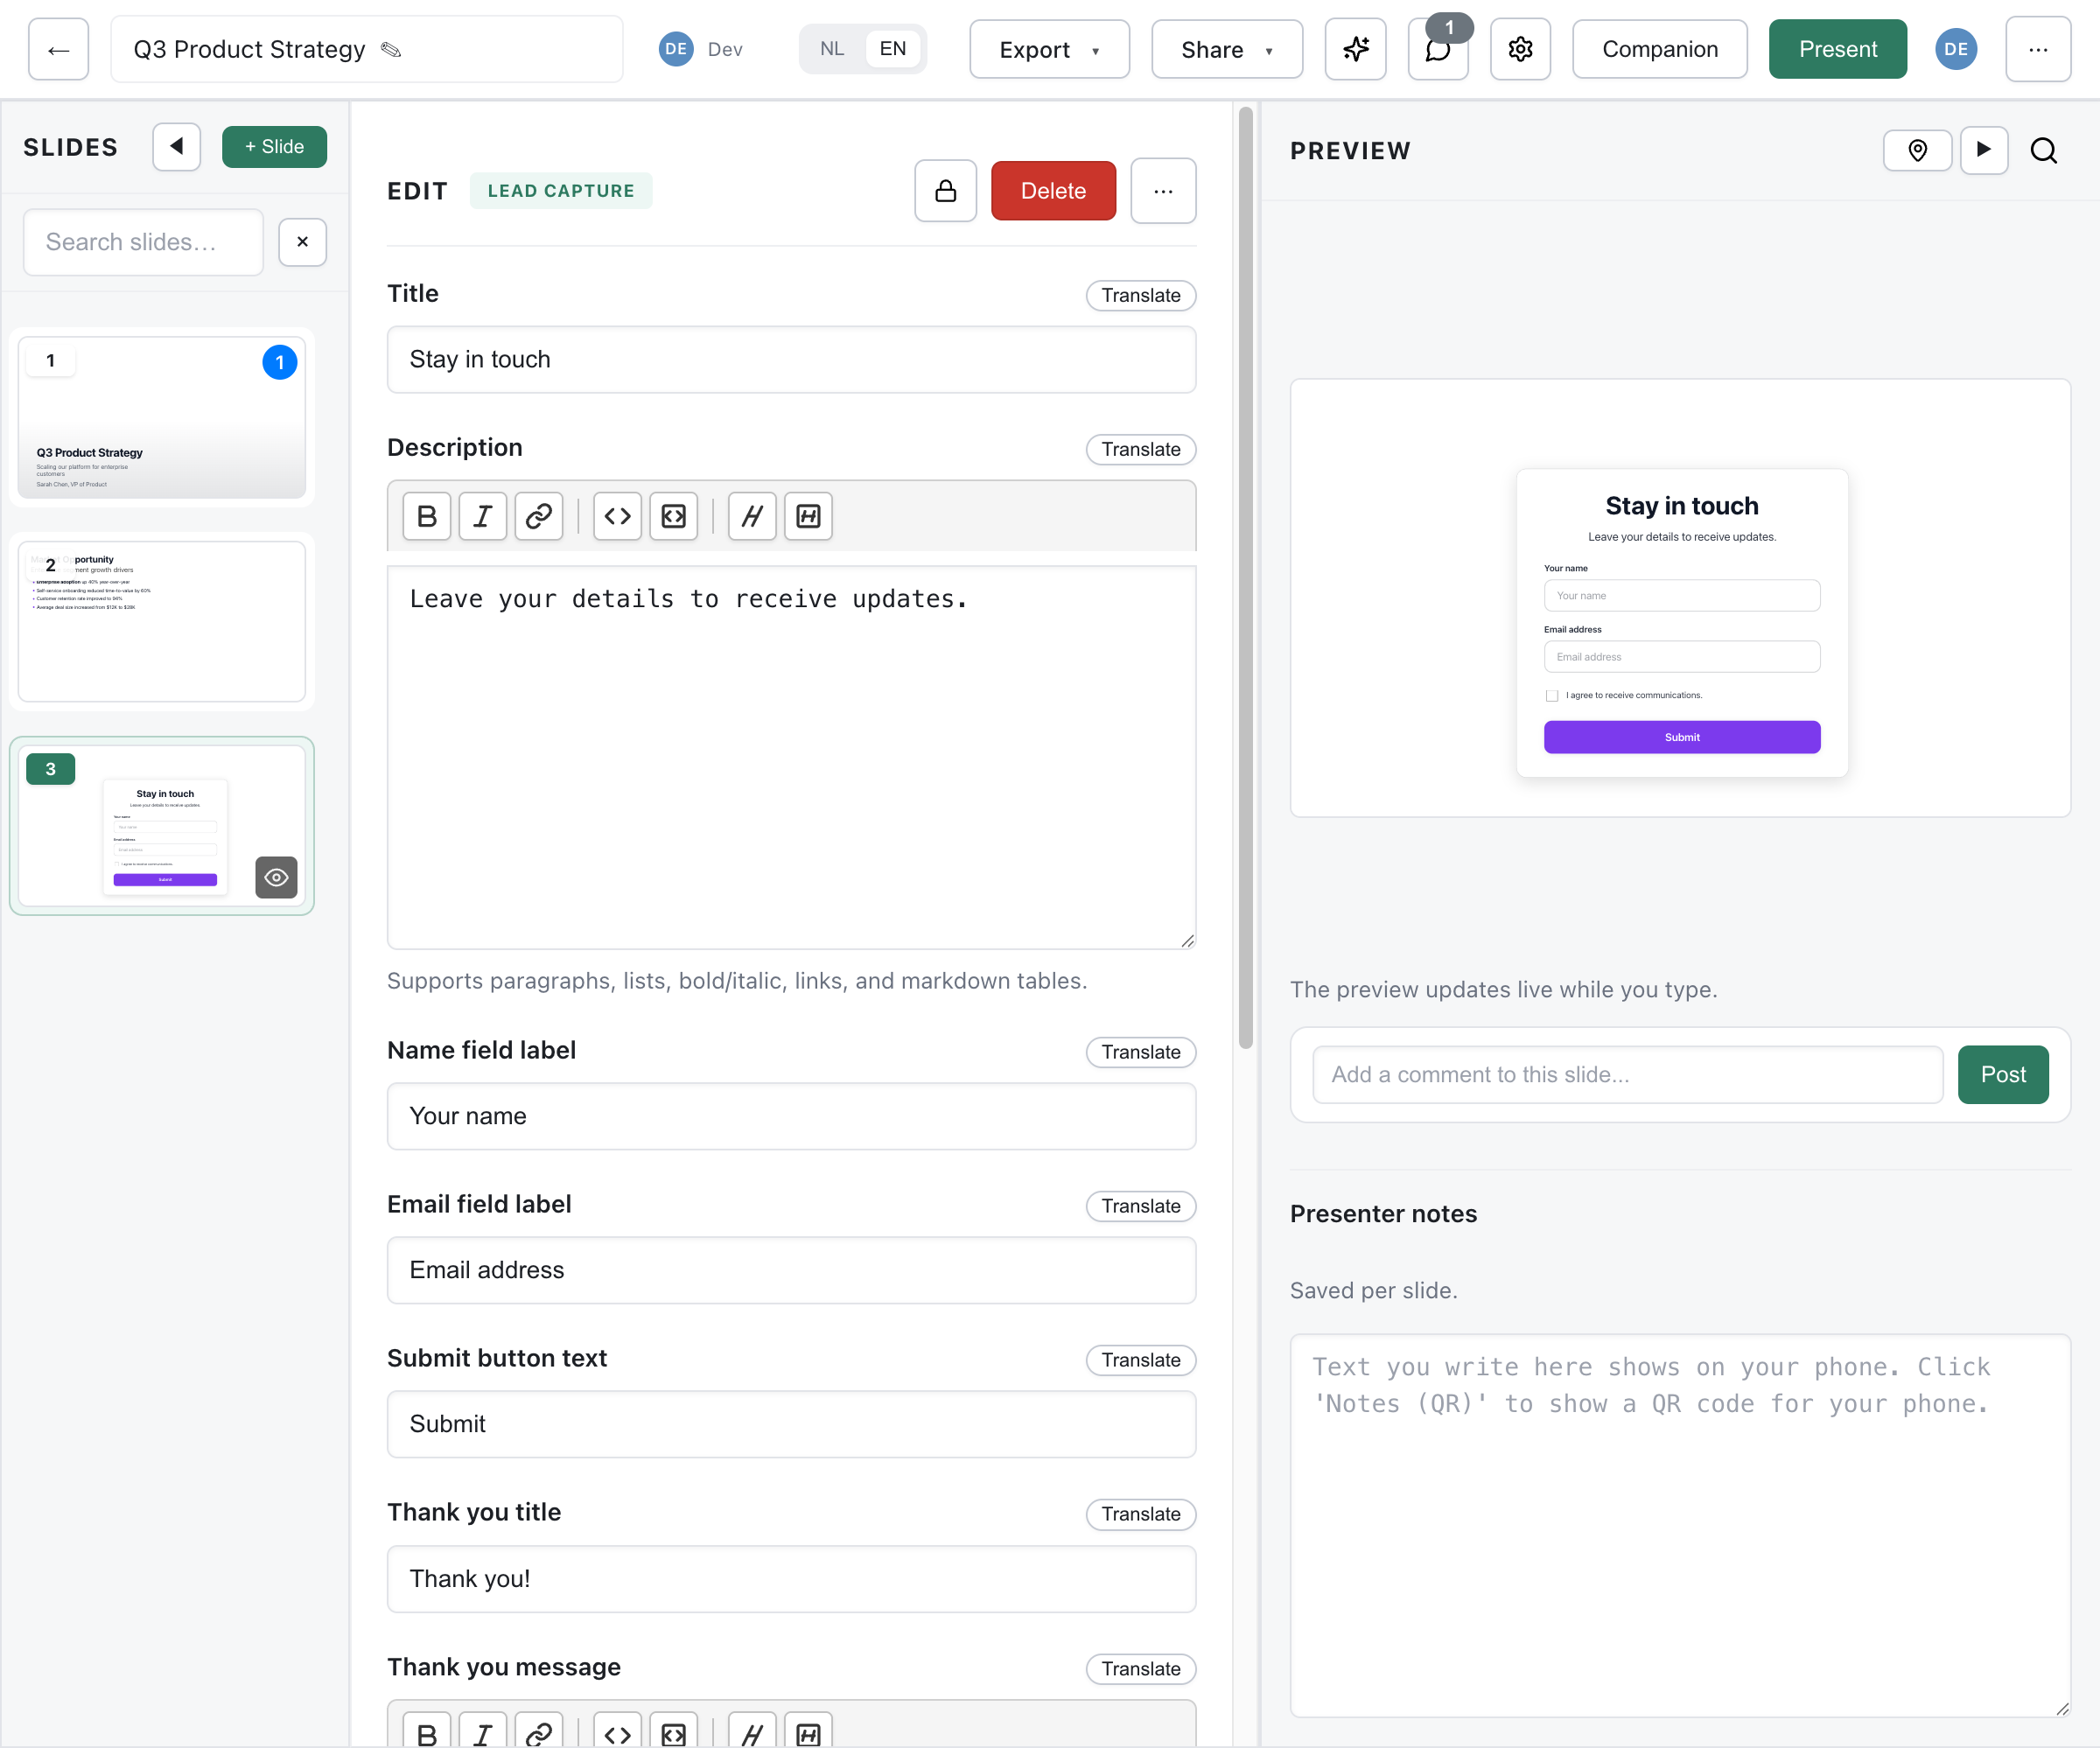Click Your name field in preview form
2100x1748 pixels.
coord(1681,596)
